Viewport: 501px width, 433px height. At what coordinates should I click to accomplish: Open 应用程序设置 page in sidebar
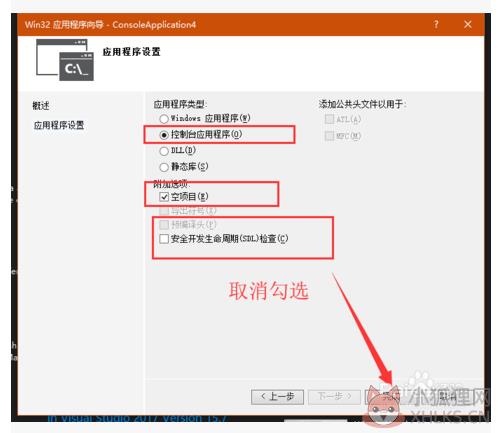point(59,125)
